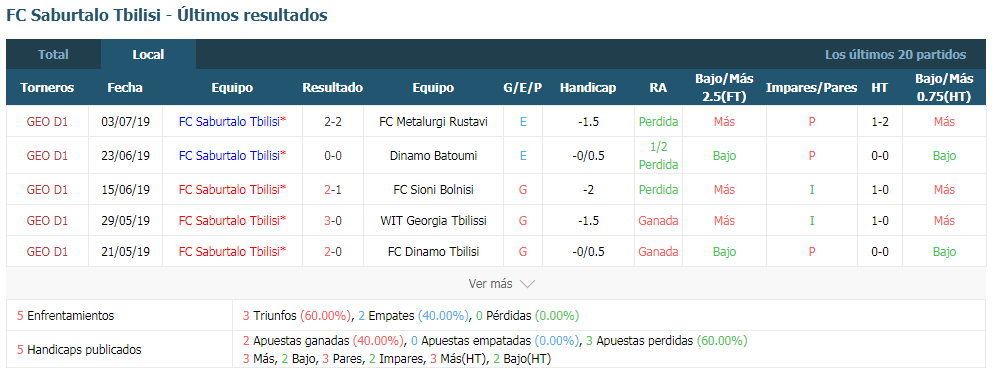Click GEO D1 tournament in first row
This screenshot has height=370, width=997.
(47, 122)
